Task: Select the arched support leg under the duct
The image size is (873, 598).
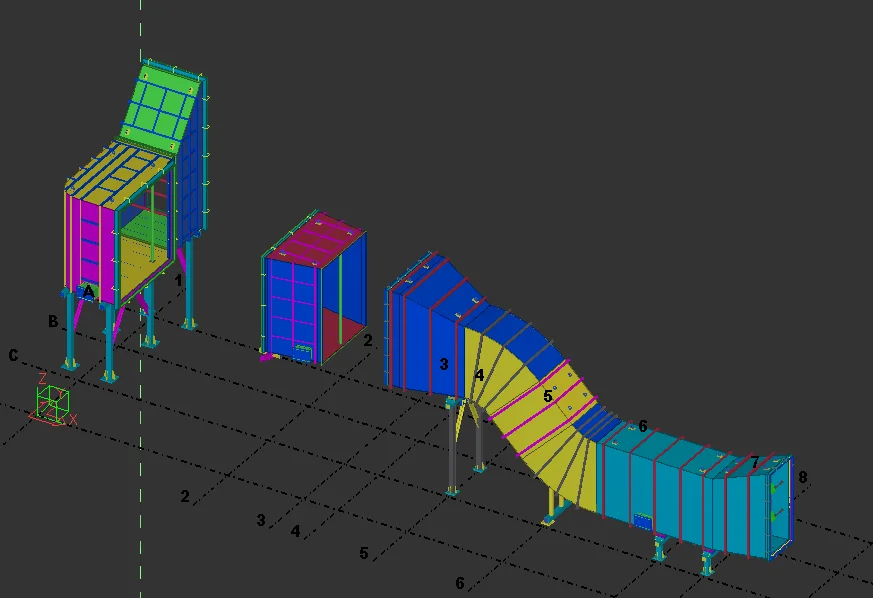Action: click(x=461, y=440)
